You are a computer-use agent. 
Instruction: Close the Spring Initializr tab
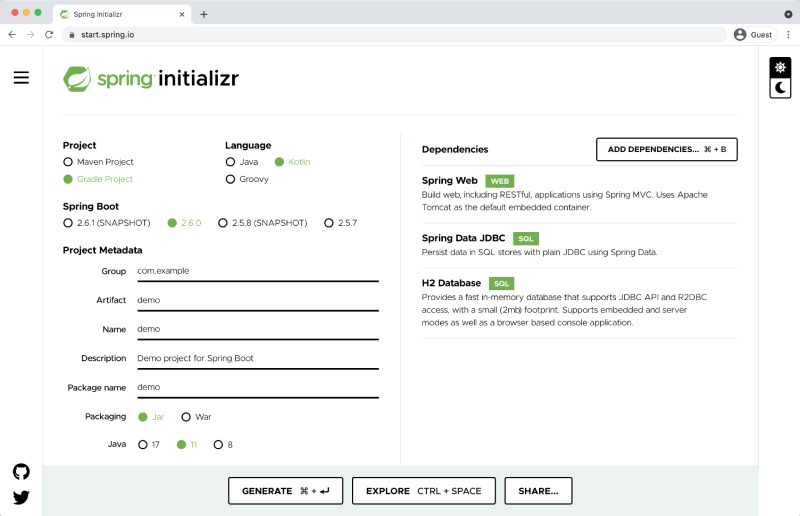(182, 14)
